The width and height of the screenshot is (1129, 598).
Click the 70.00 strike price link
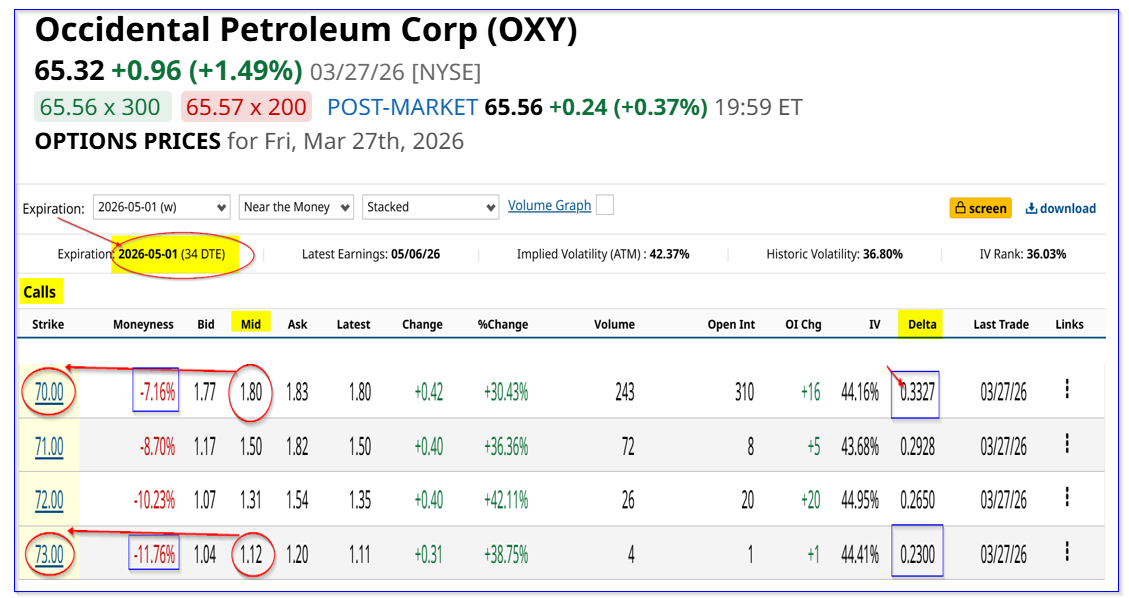pos(49,391)
